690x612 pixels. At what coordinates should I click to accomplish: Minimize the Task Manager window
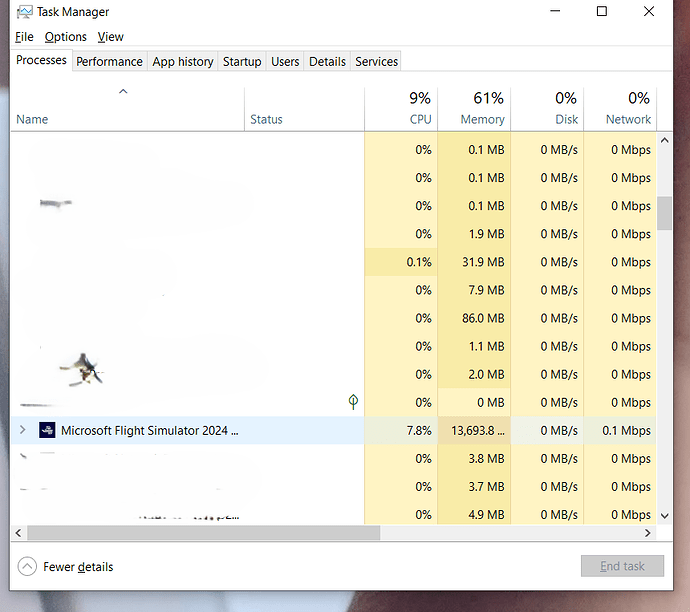coord(555,11)
